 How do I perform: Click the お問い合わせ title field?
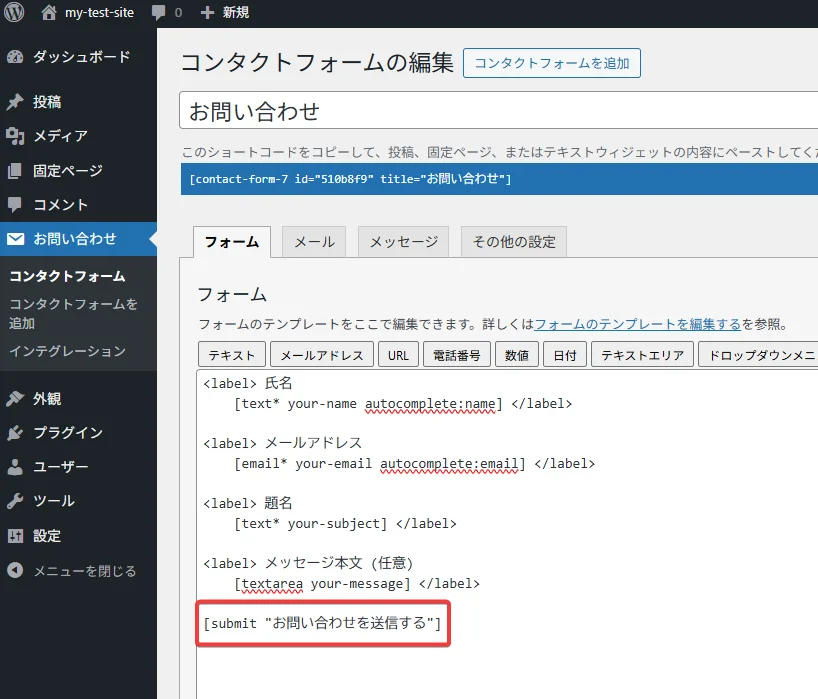click(x=498, y=110)
